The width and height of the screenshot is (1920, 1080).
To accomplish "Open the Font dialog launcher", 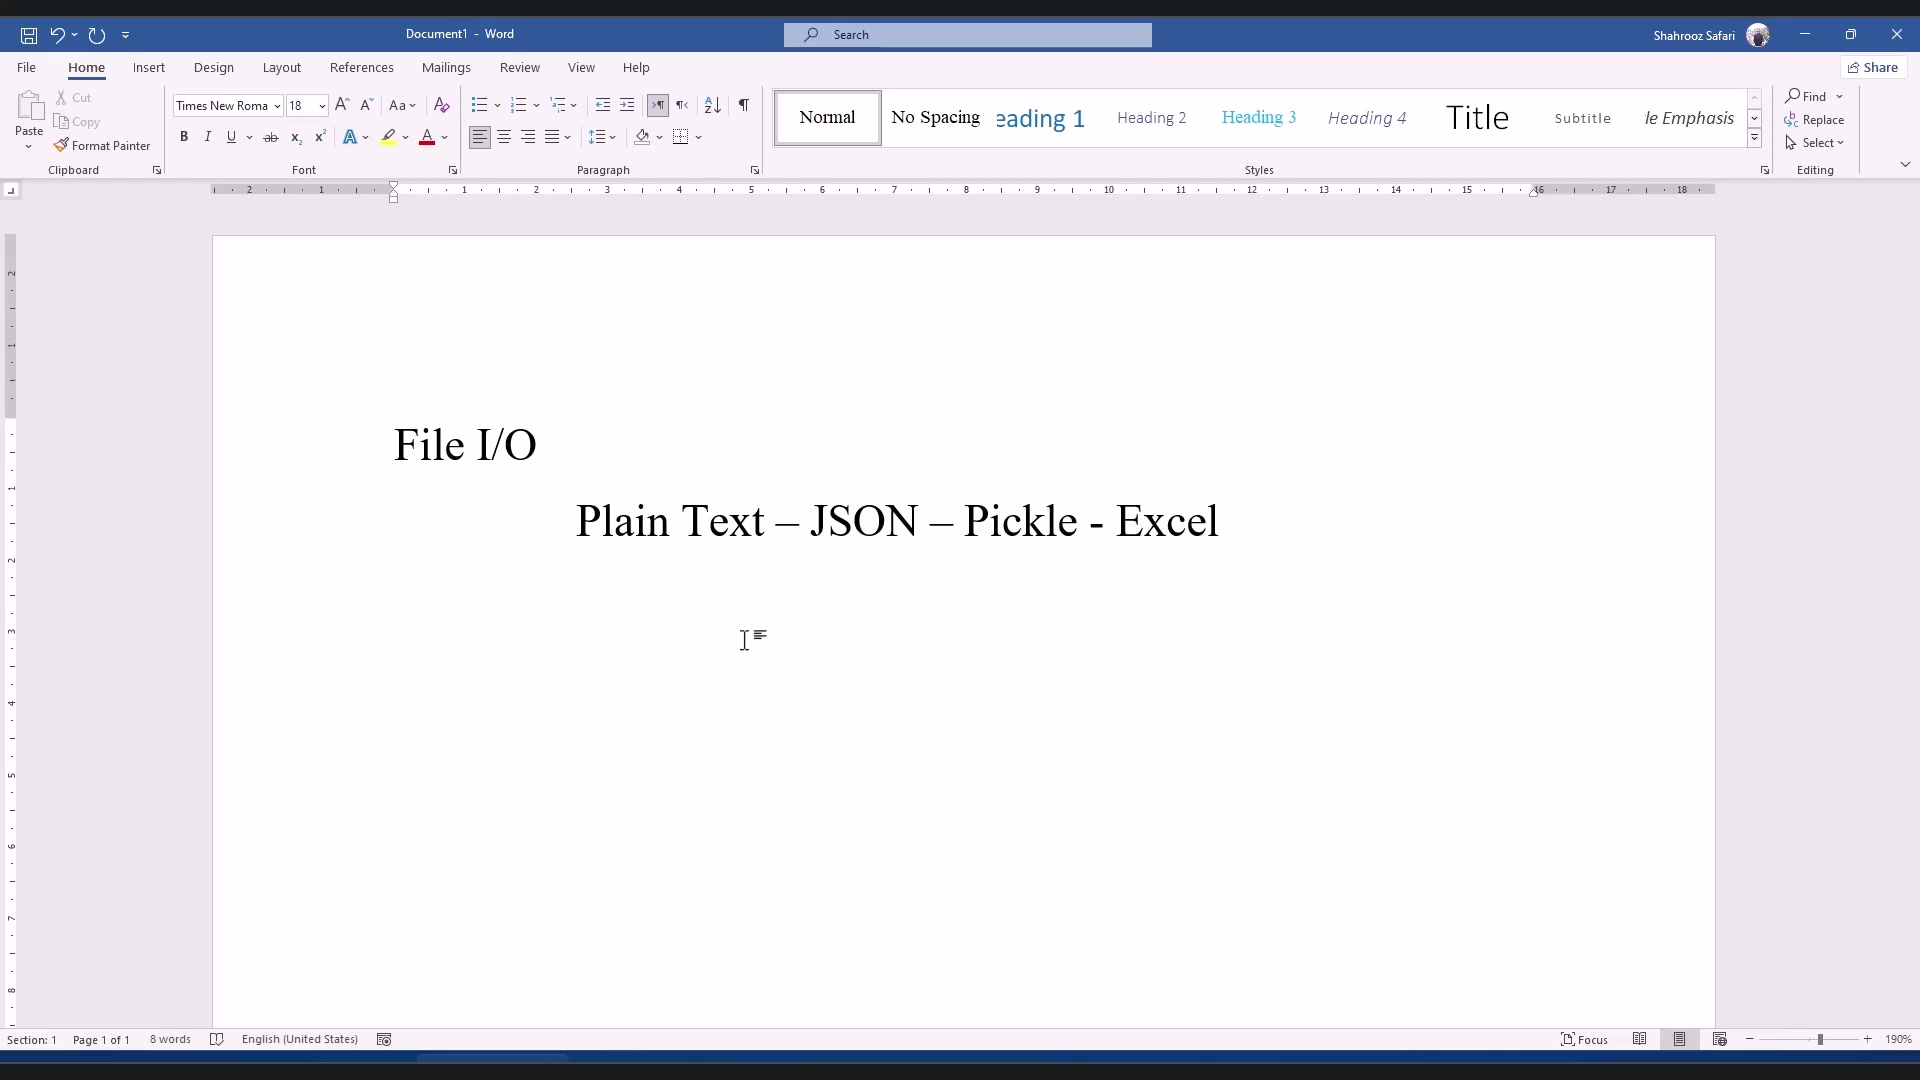I will click(x=453, y=171).
